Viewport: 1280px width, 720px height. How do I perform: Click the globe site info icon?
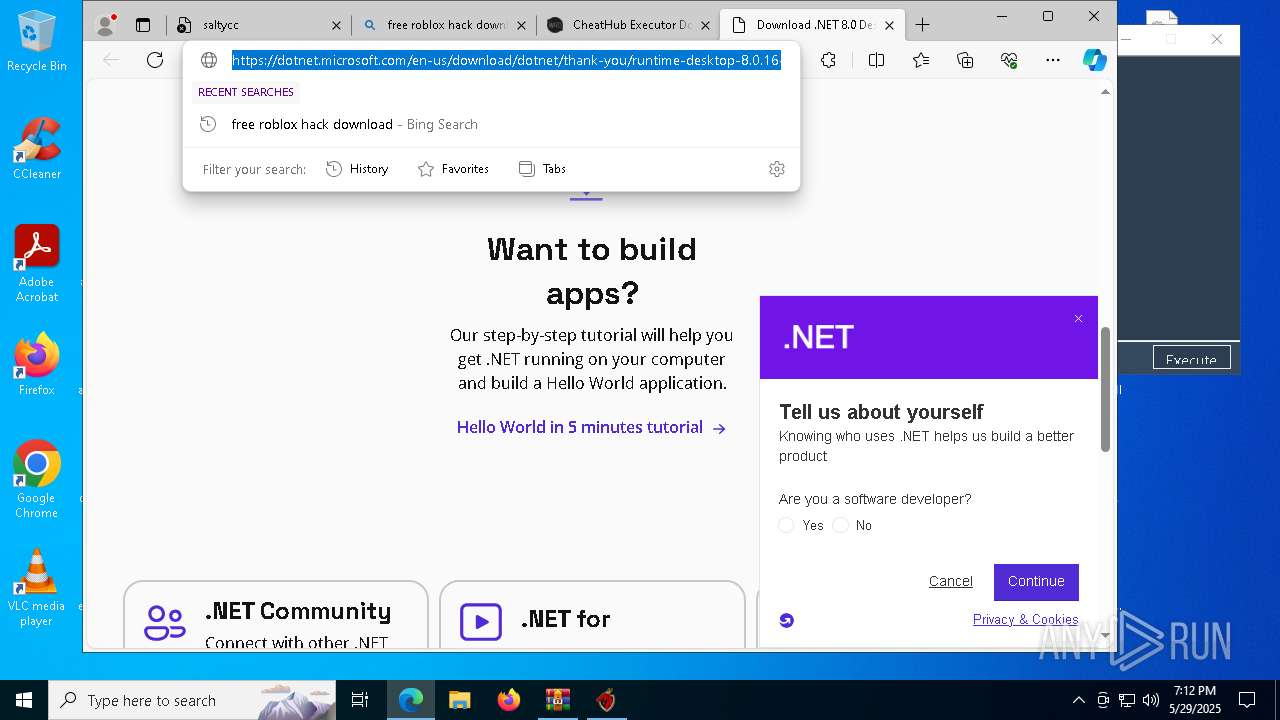(209, 60)
